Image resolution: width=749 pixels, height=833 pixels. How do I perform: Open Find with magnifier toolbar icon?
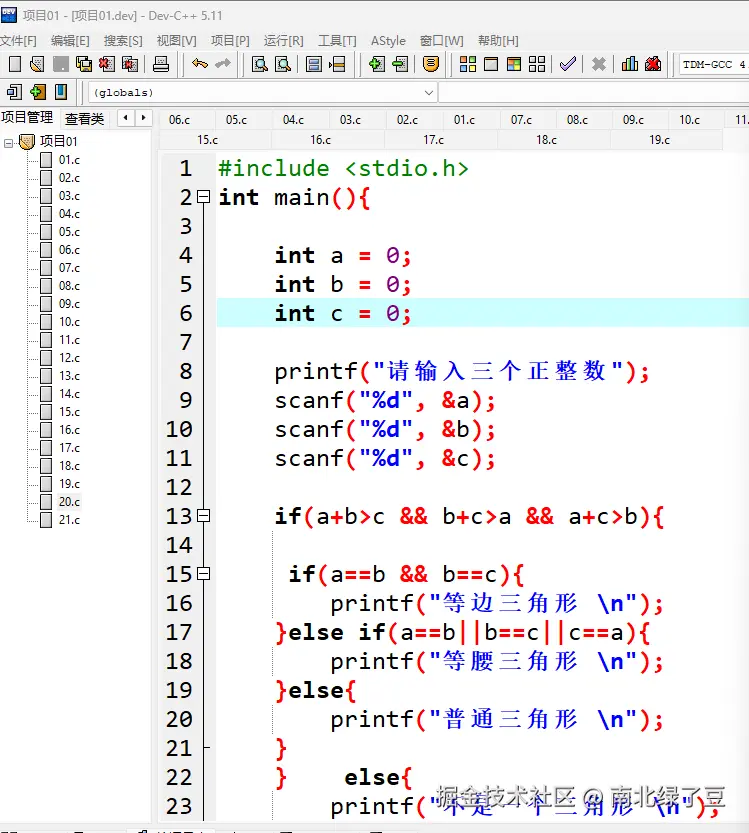point(259,64)
